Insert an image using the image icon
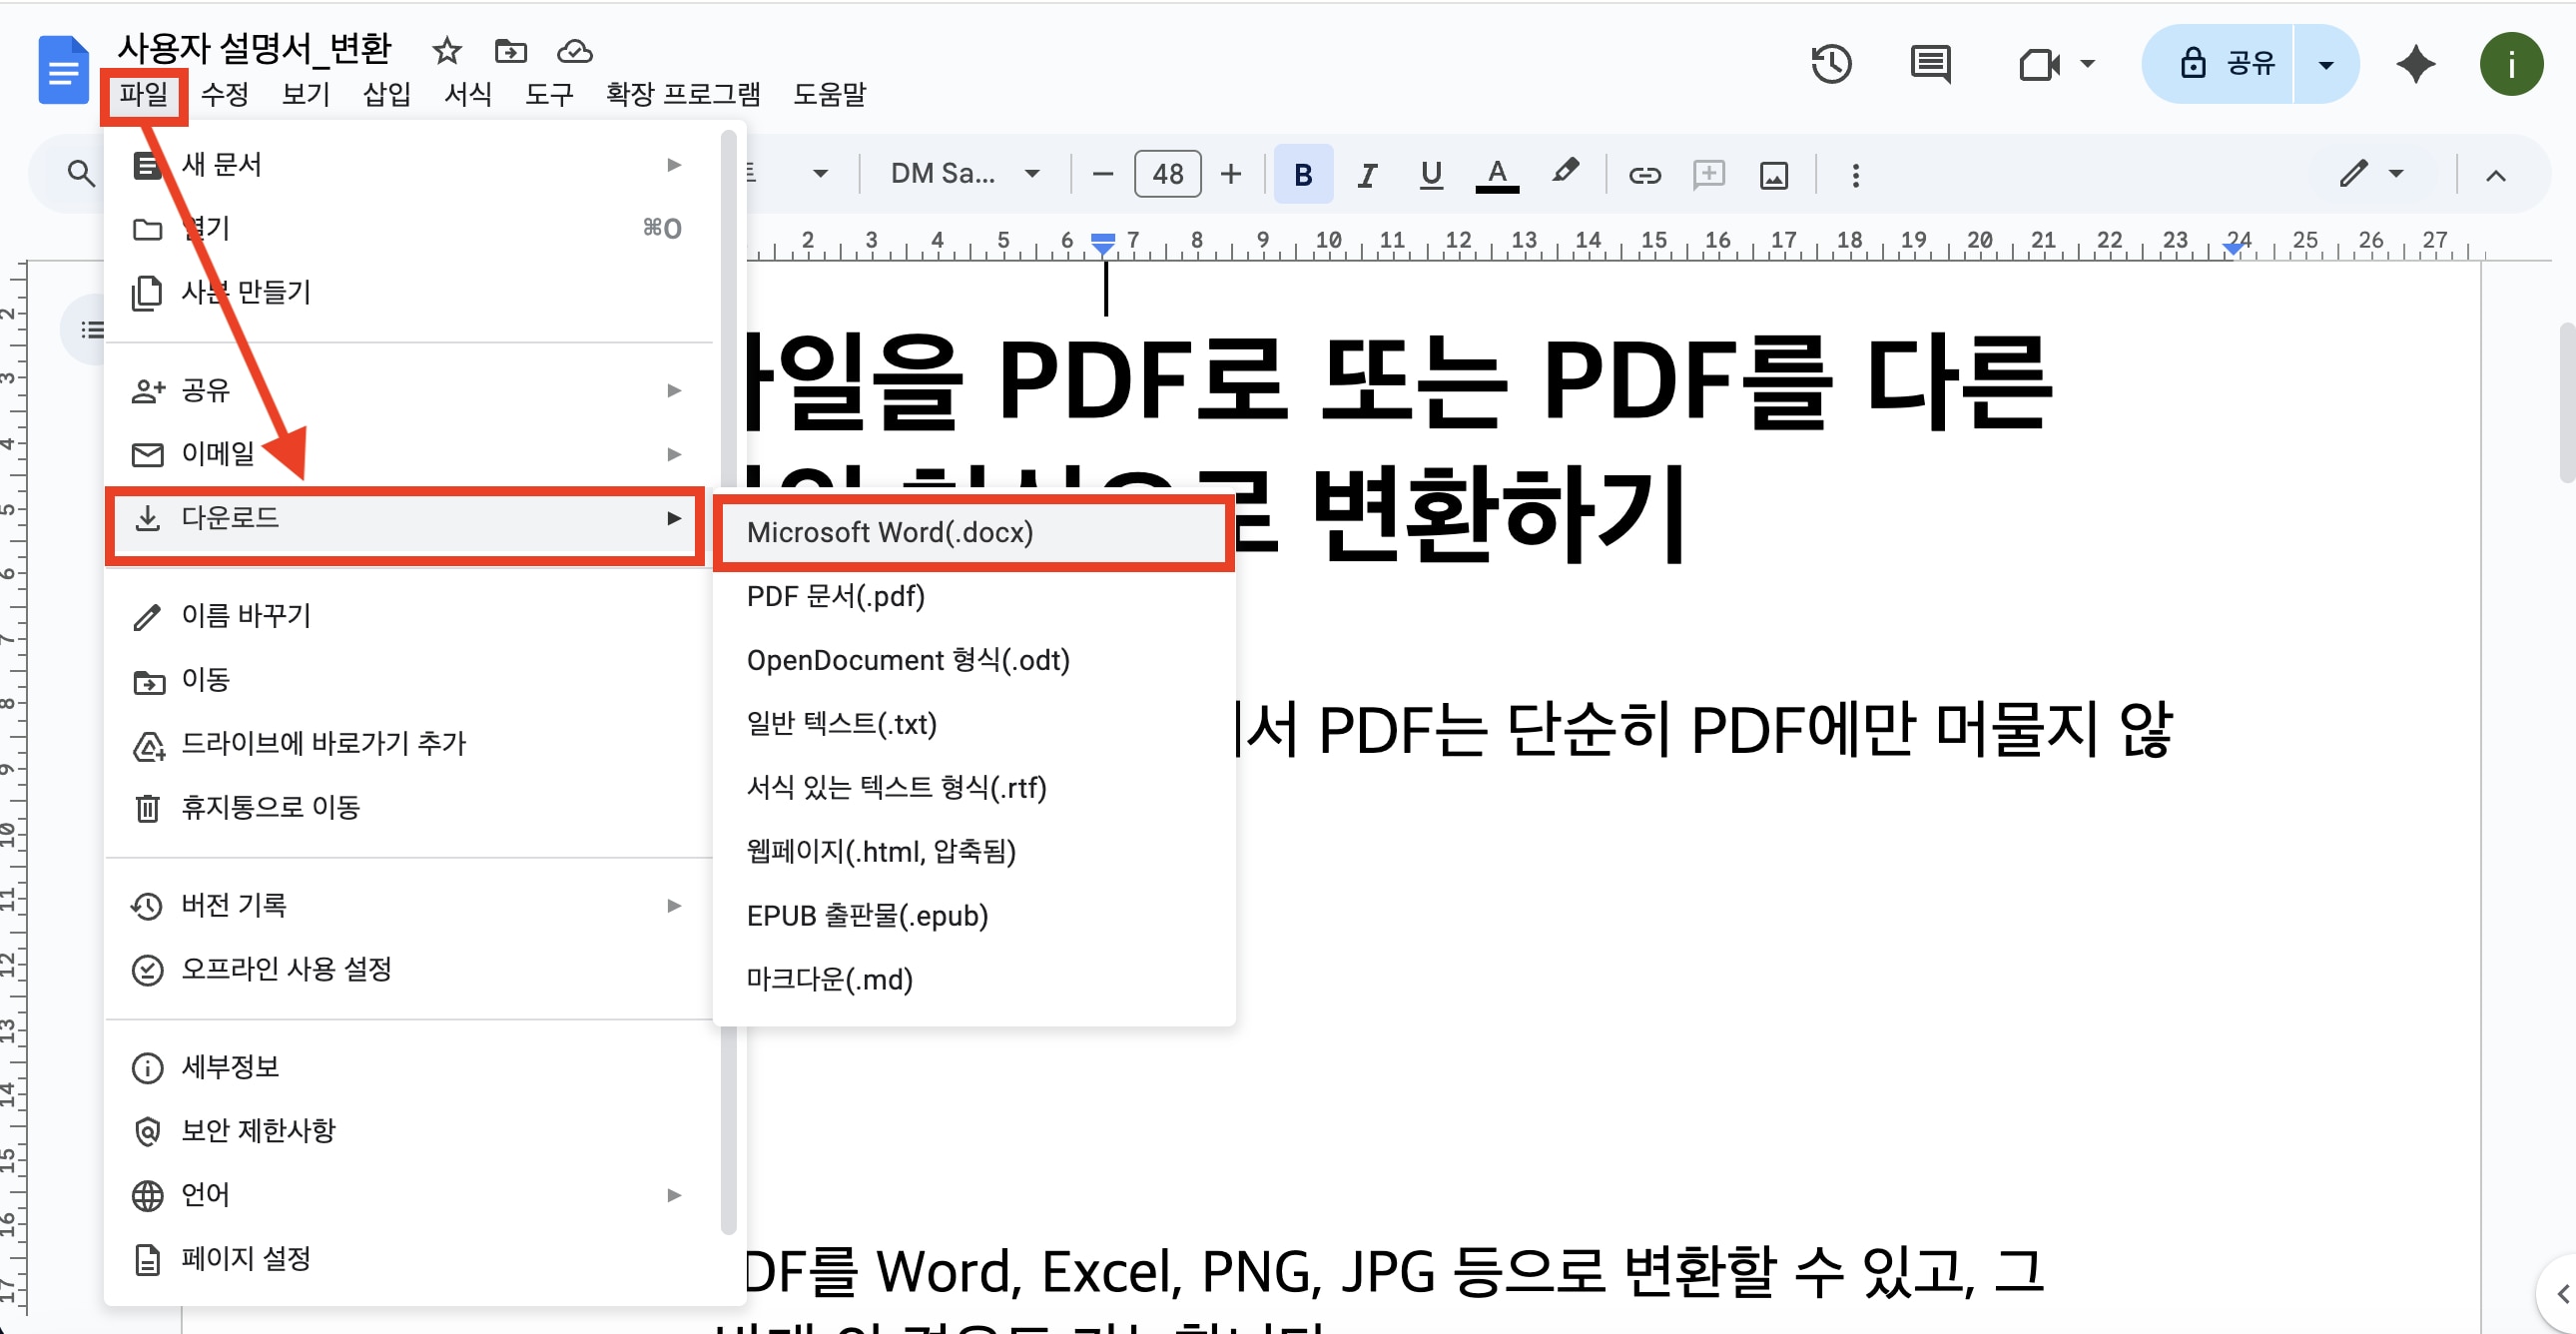The height and width of the screenshot is (1334, 2576). coord(1773,174)
